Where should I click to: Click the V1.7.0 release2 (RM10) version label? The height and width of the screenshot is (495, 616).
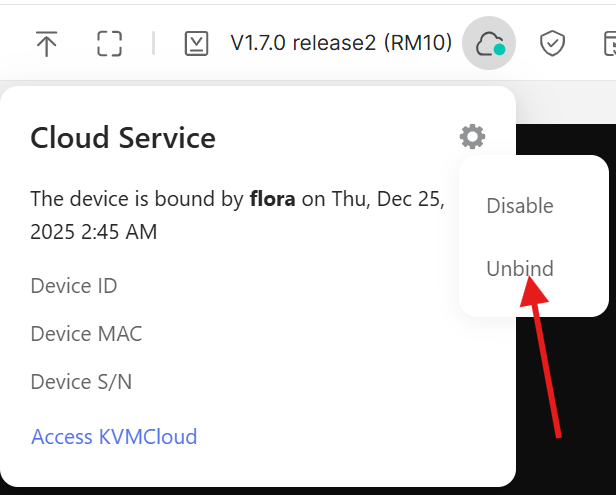(x=341, y=43)
